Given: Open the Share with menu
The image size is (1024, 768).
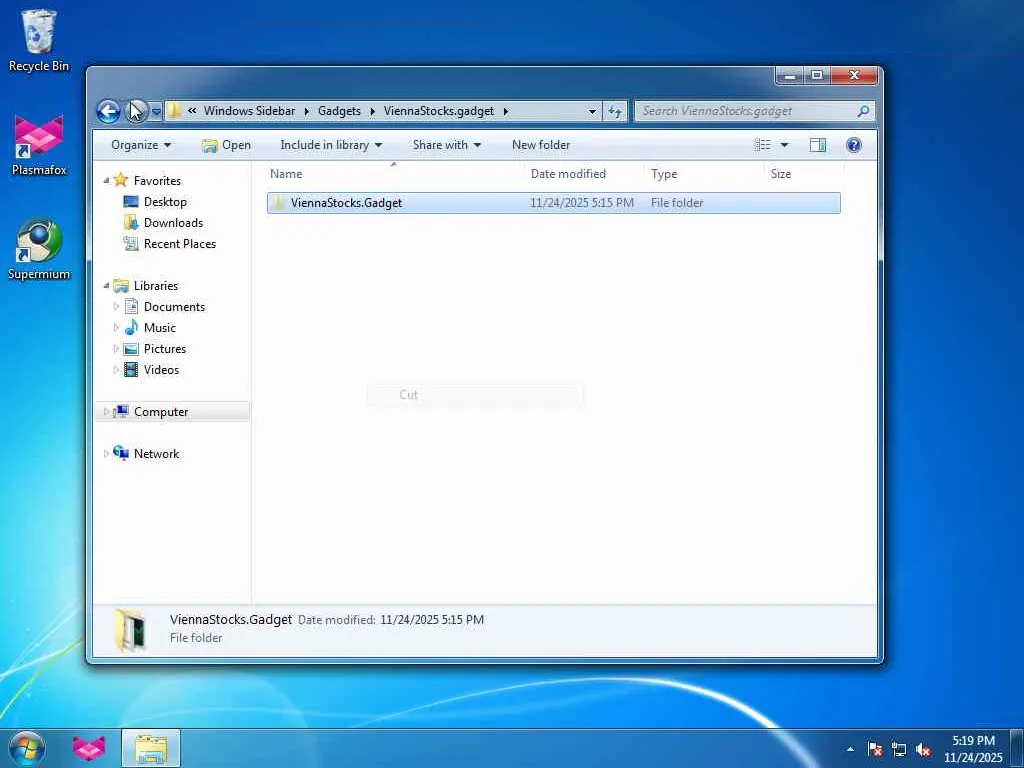Looking at the screenshot, I should (x=447, y=145).
